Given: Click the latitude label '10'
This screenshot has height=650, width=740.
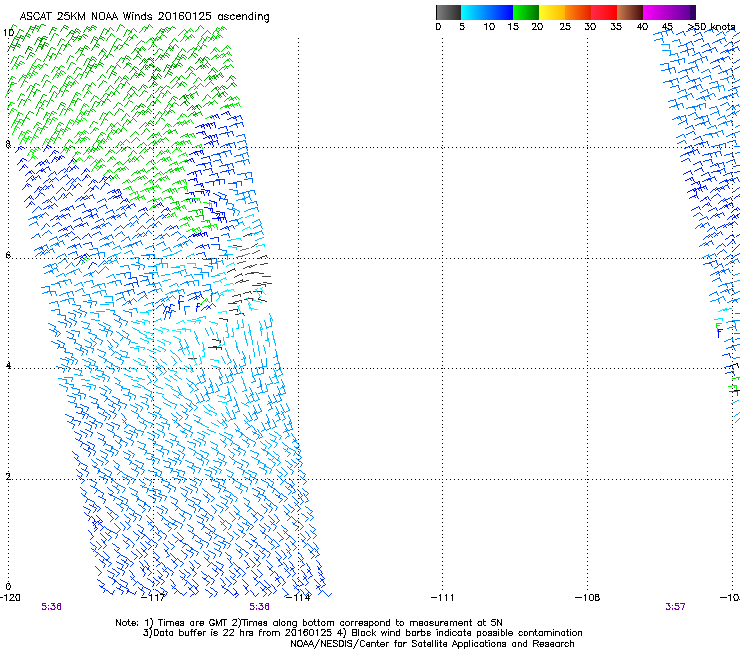Looking at the screenshot, I should 8,33.
